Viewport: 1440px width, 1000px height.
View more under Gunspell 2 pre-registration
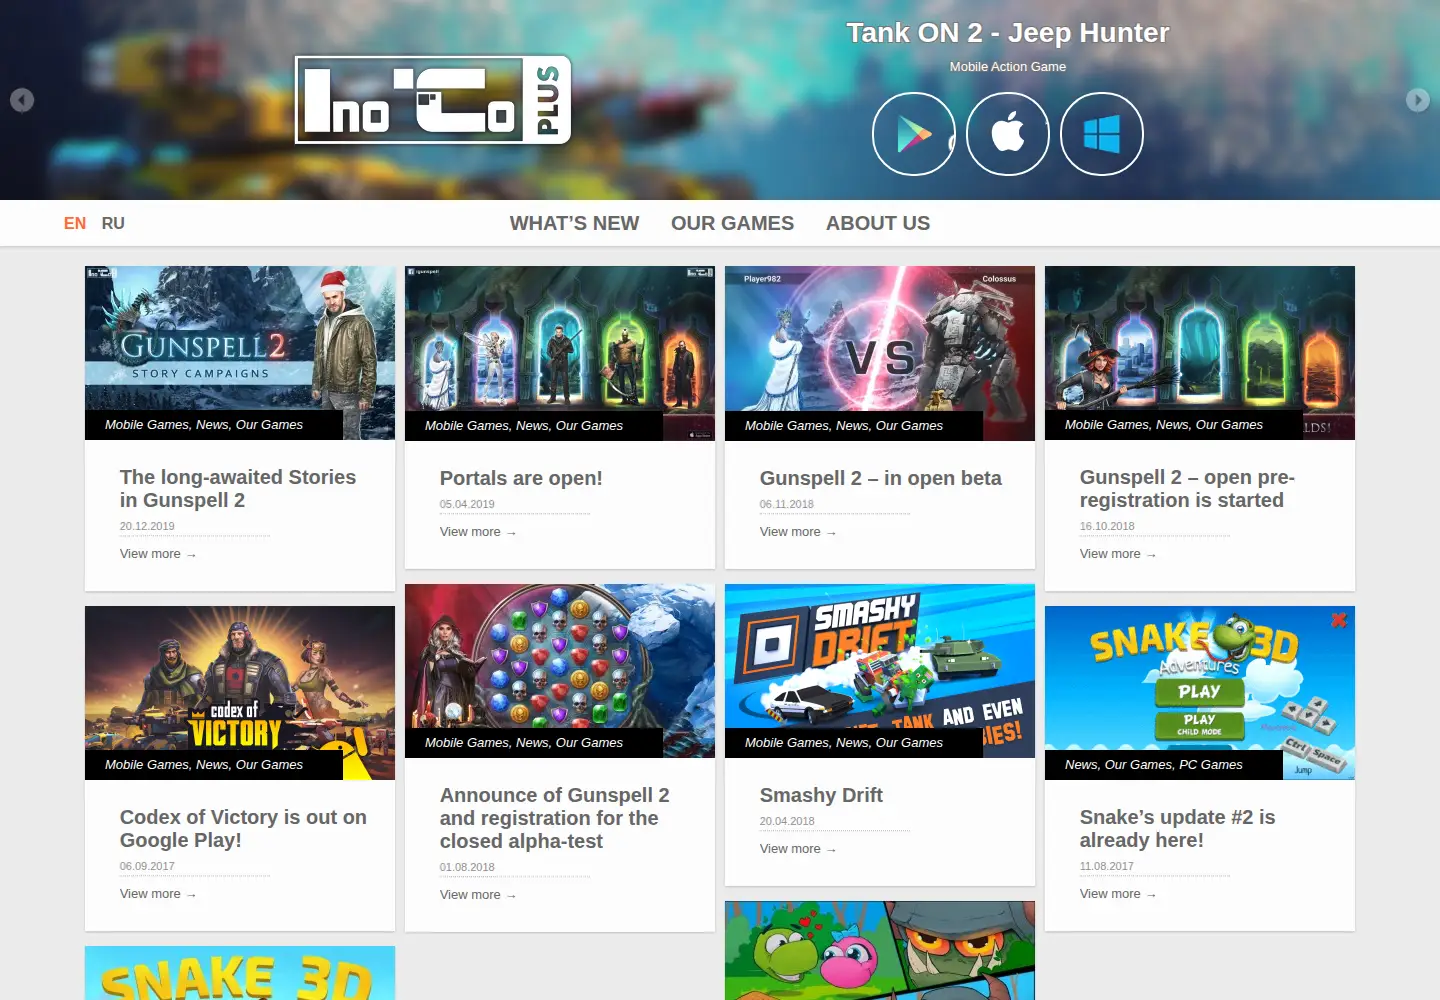1118,554
